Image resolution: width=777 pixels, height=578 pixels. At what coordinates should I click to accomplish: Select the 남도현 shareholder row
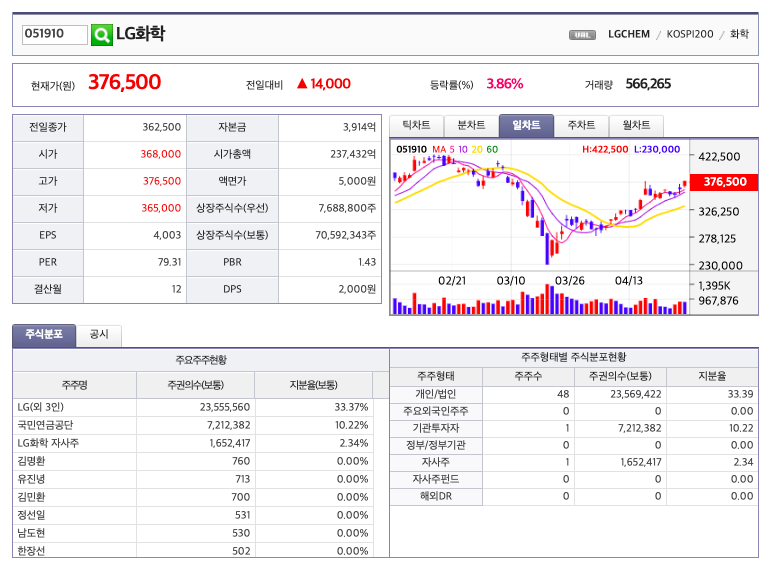(193, 533)
